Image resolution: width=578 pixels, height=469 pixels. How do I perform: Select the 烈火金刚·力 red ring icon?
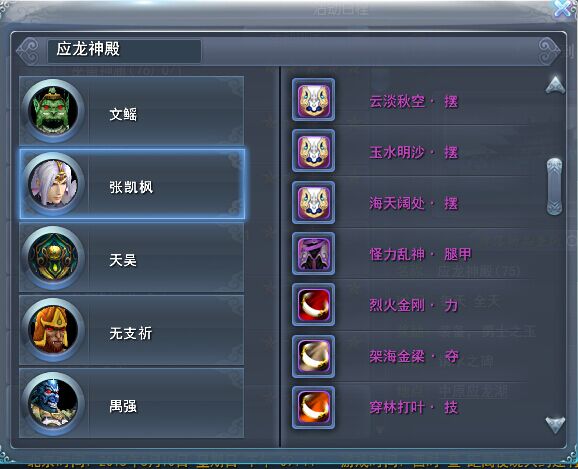(x=314, y=305)
